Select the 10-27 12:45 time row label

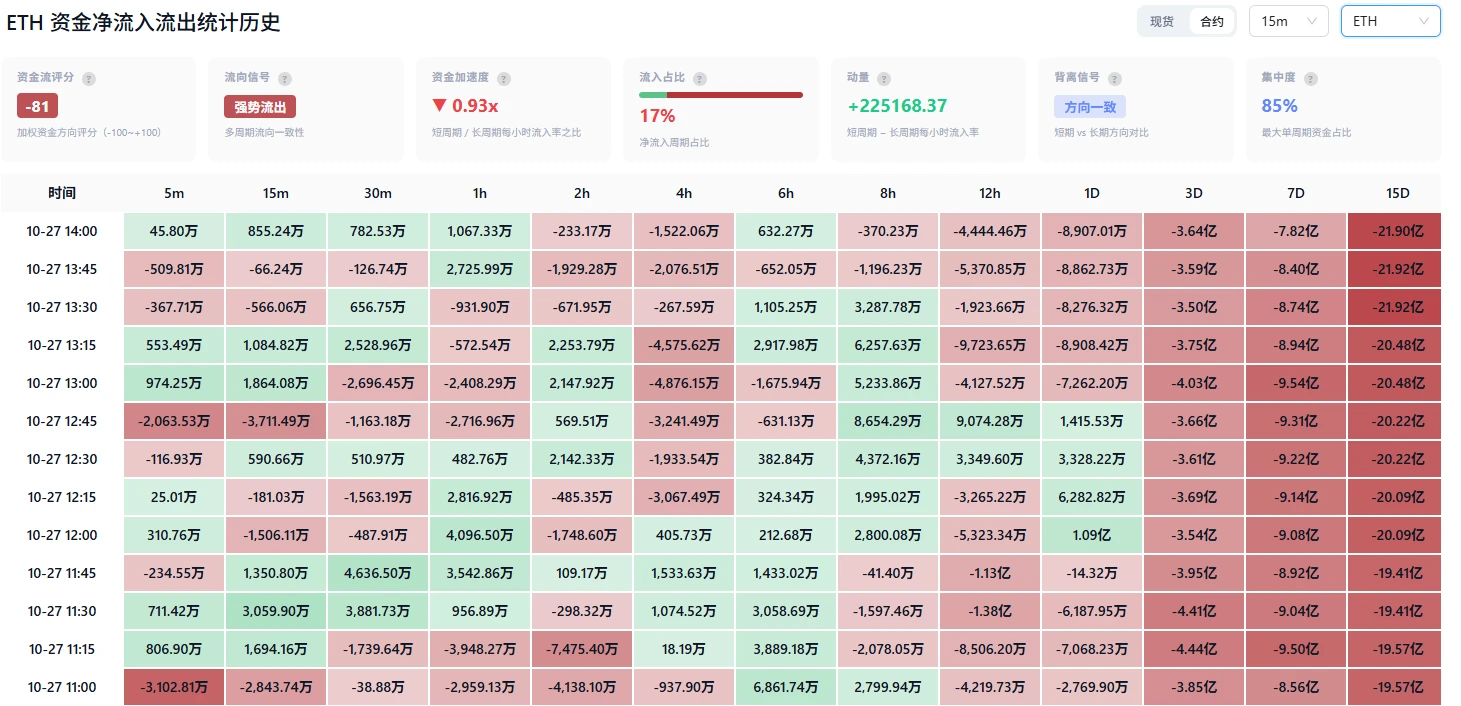point(62,421)
